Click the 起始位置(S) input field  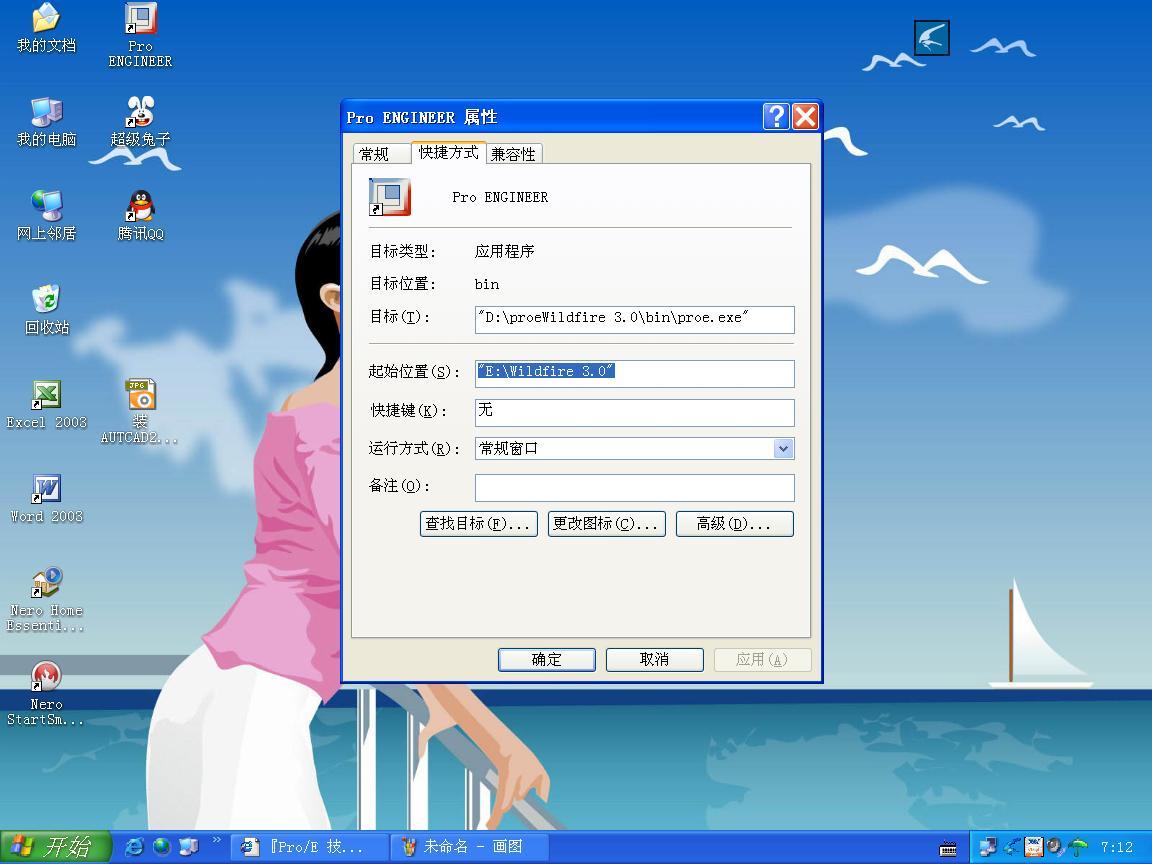[x=635, y=373]
